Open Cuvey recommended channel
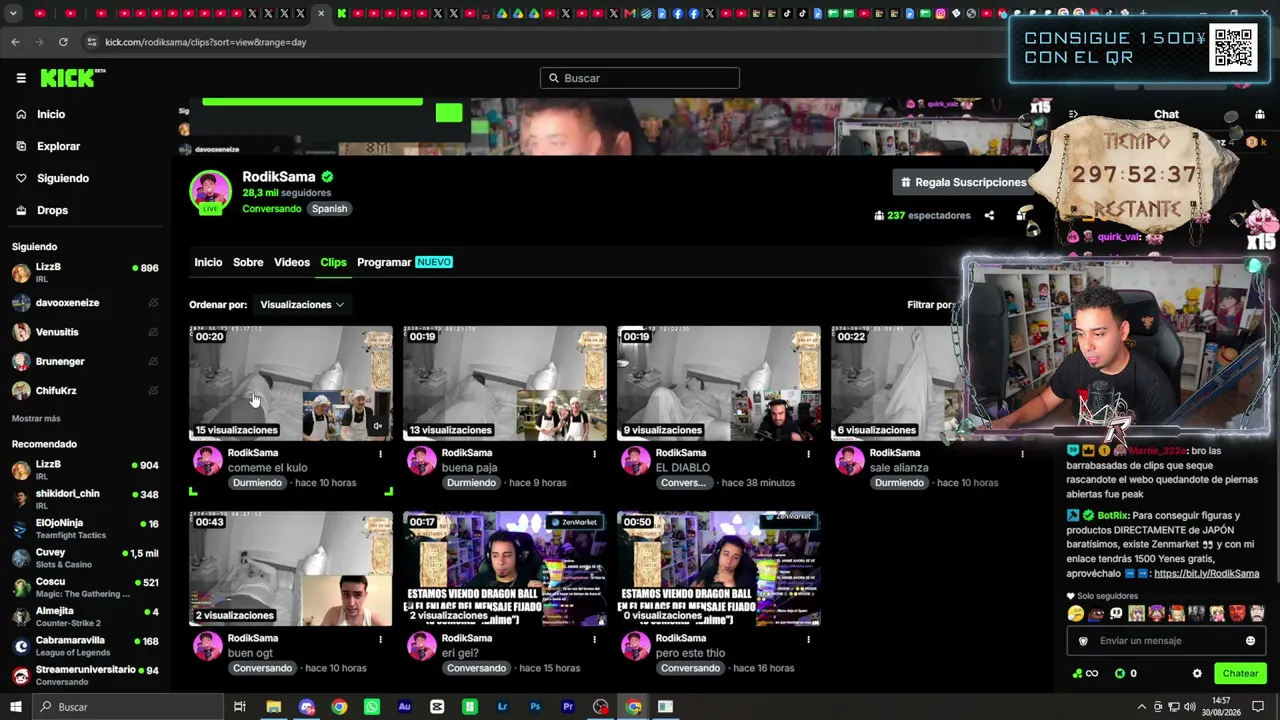The width and height of the screenshot is (1280, 720). pyautogui.click(x=85, y=557)
